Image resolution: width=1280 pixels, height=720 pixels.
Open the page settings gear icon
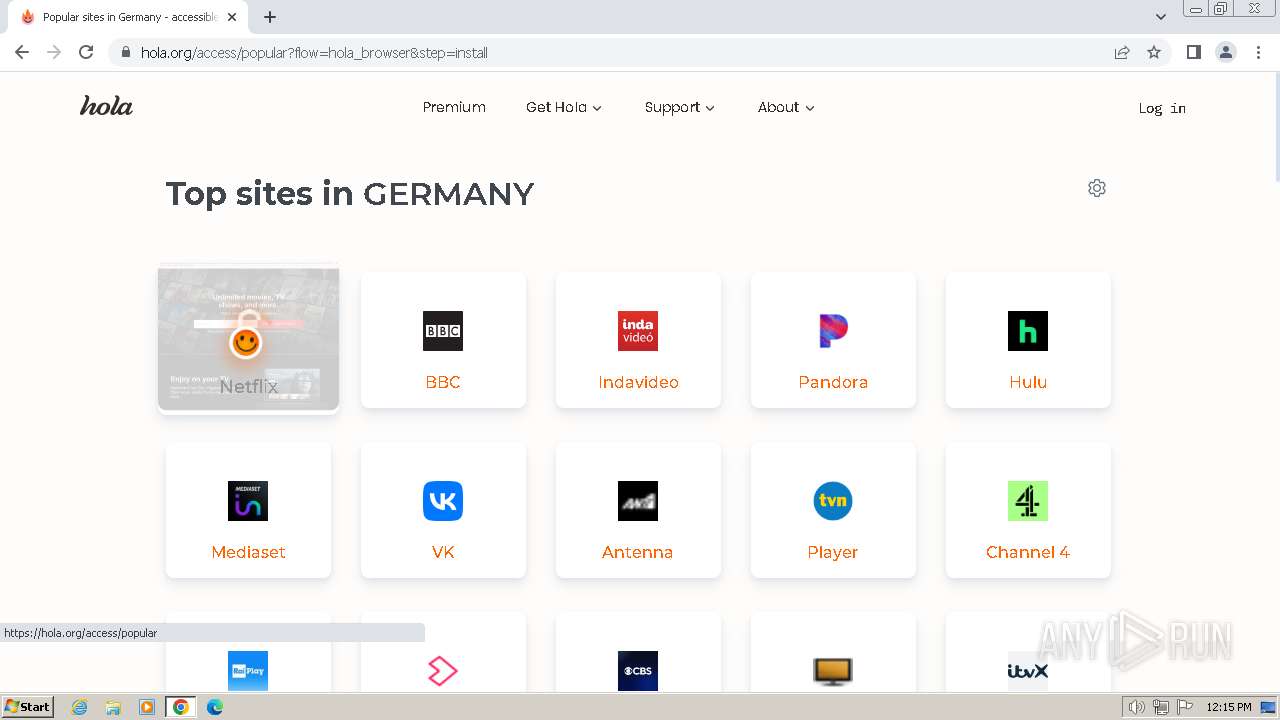1097,188
